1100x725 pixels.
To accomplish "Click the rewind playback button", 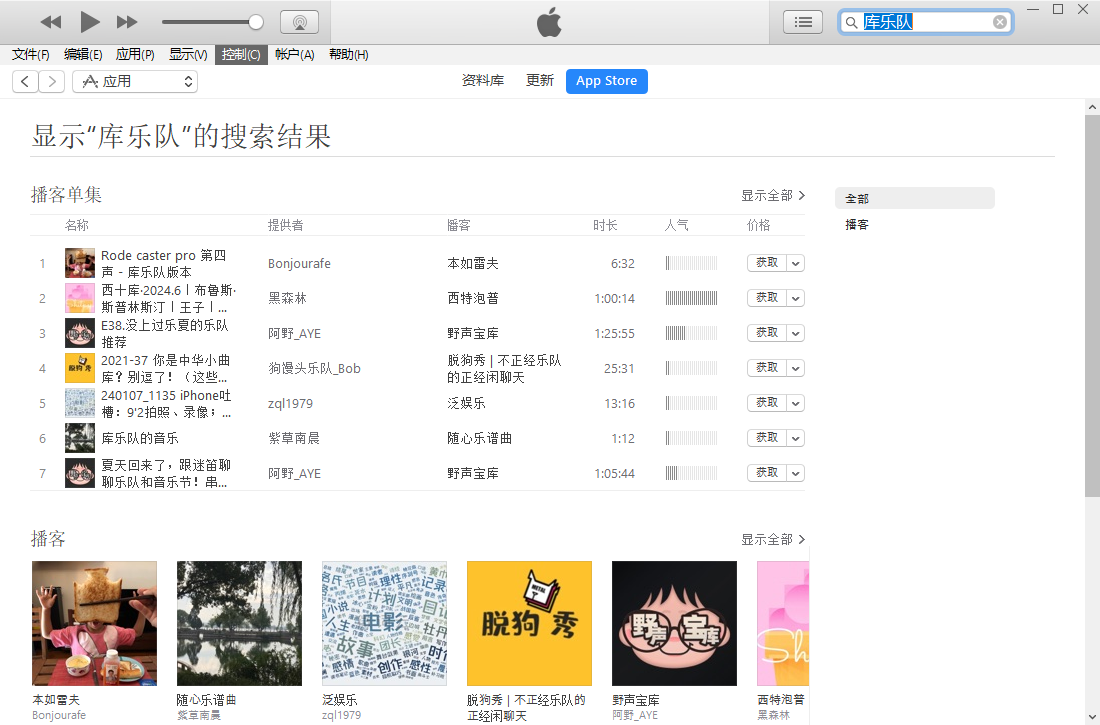I will [x=51, y=22].
